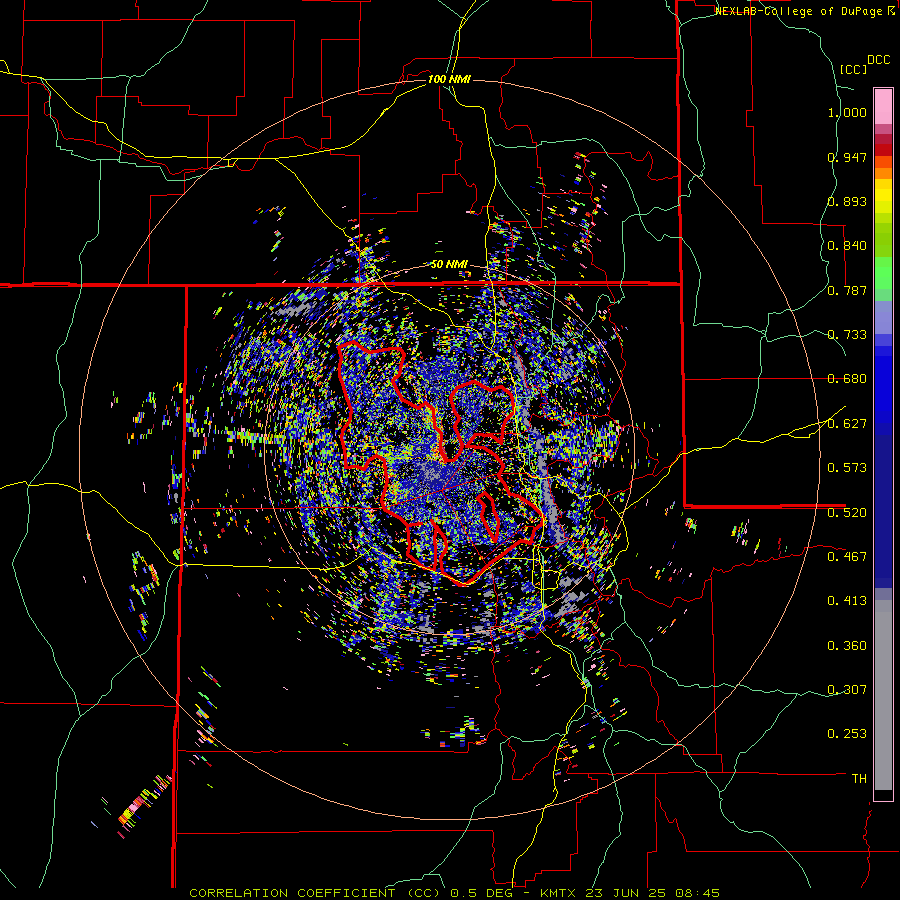Click the TH threshold label
The height and width of the screenshot is (900, 900).
coord(859,779)
